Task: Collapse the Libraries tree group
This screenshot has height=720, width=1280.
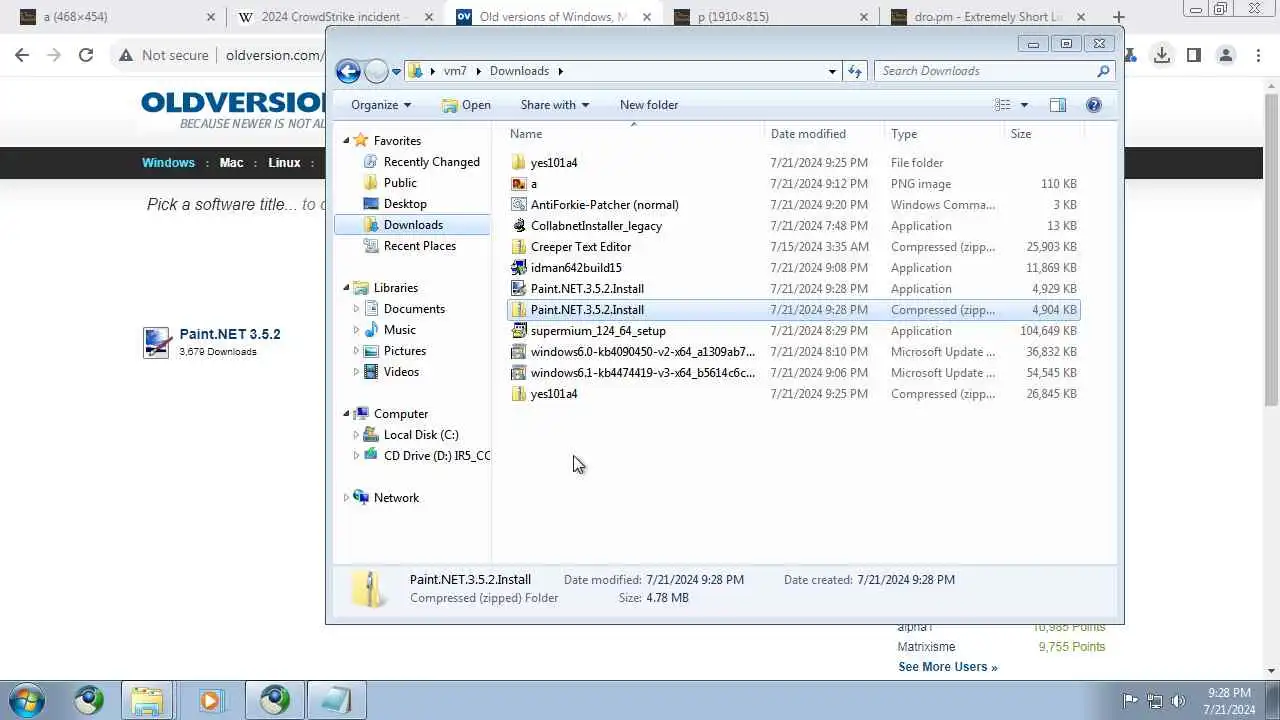Action: pos(346,288)
